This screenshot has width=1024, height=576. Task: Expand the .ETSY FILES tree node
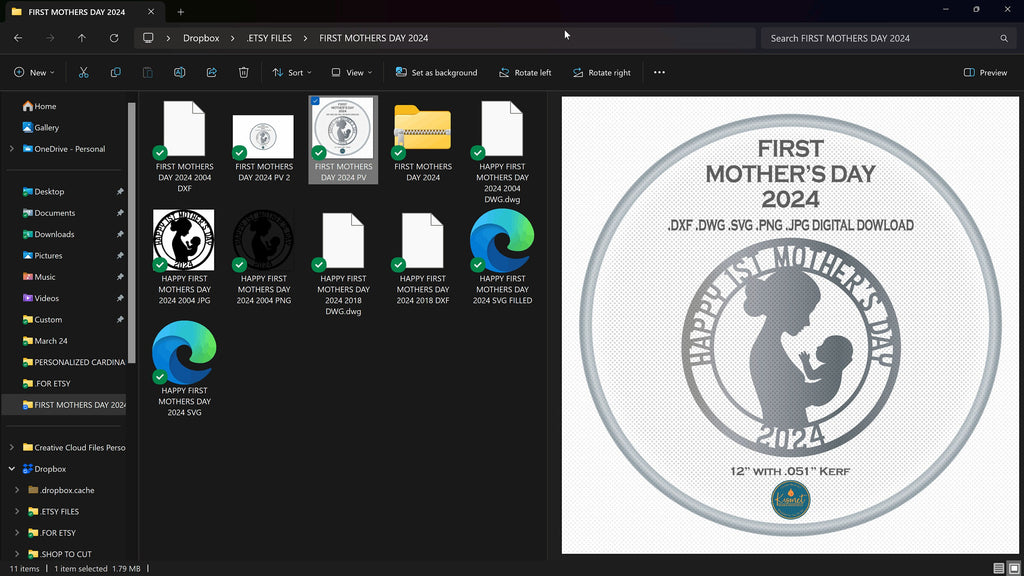(18, 511)
